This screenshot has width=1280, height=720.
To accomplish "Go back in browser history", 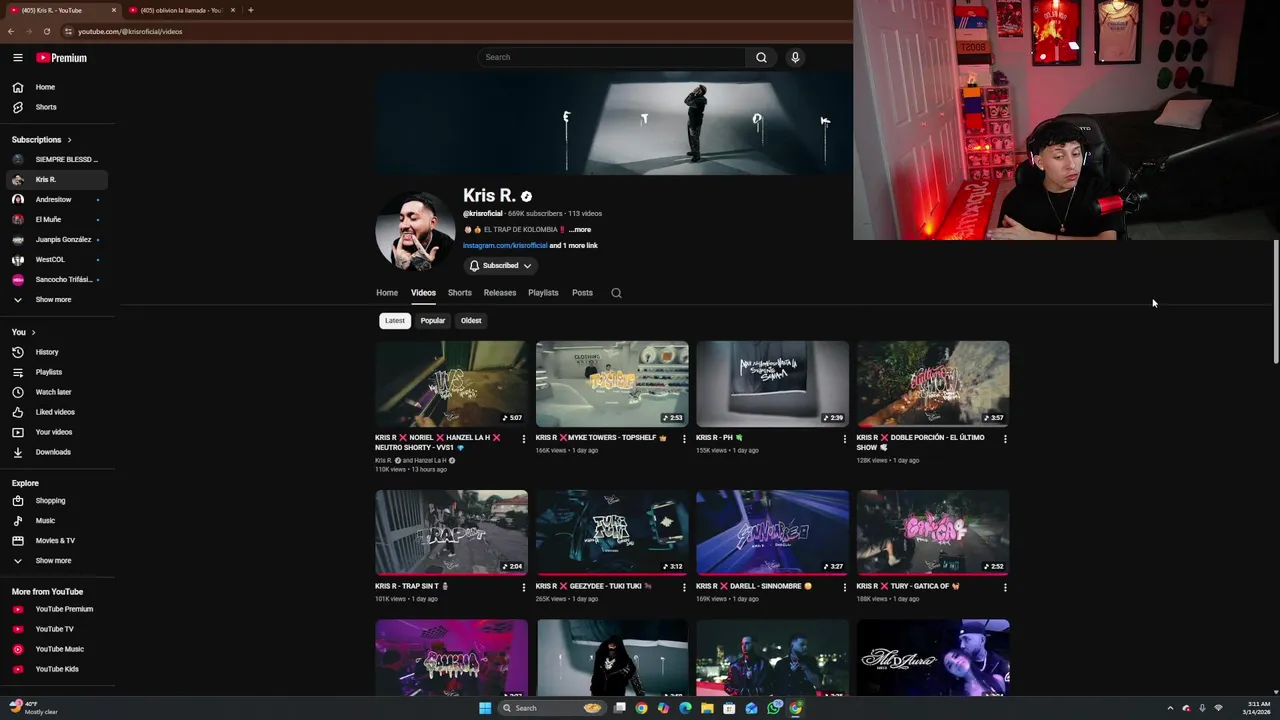I will click(10, 31).
